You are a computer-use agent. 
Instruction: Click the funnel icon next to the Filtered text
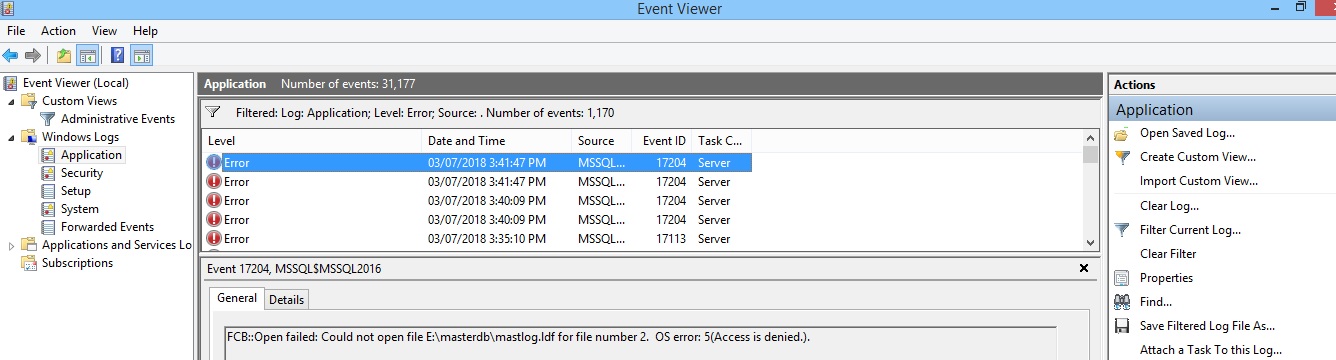click(213, 113)
